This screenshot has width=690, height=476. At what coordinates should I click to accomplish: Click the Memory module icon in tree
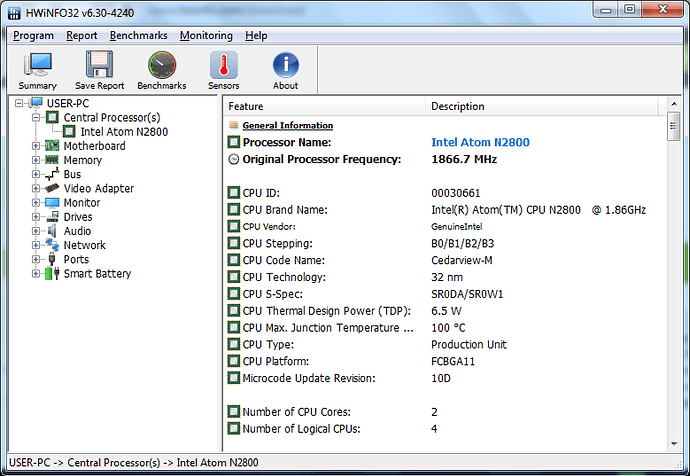52,160
